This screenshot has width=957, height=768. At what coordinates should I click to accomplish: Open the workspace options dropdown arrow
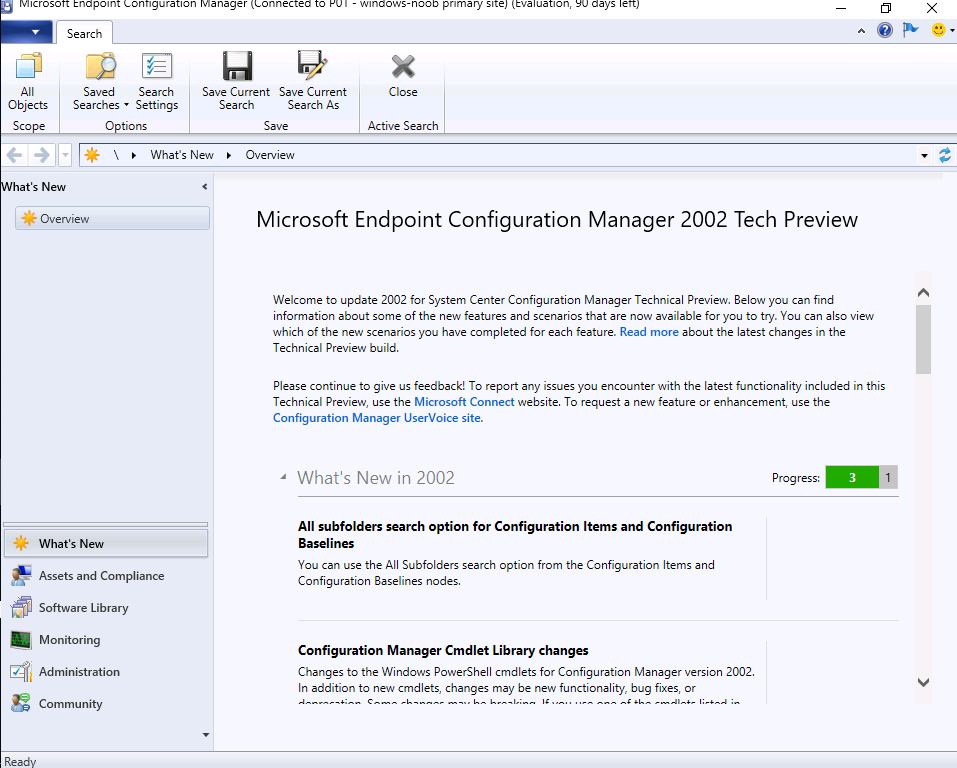(x=206, y=735)
